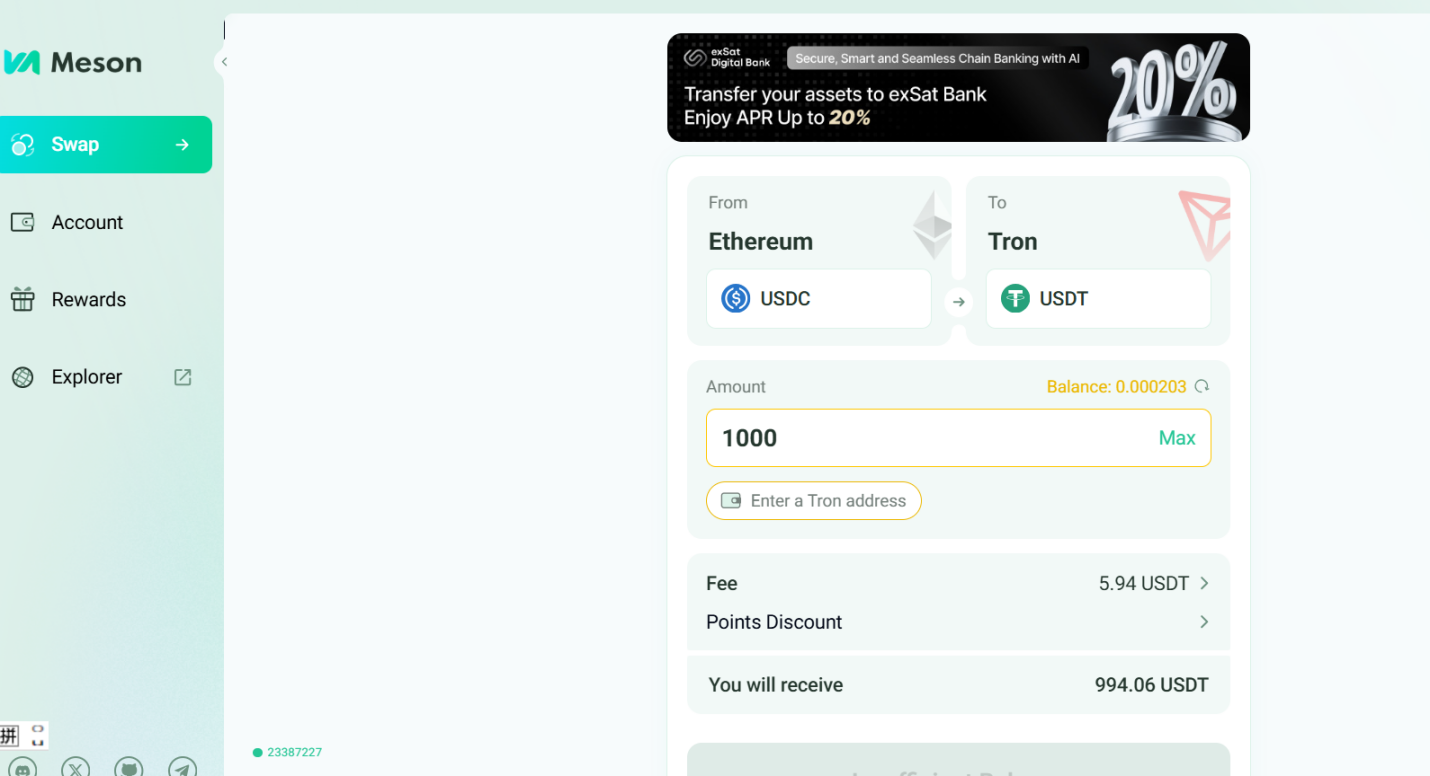The height and width of the screenshot is (776, 1430).
Task: Expand the Points Discount row
Action: click(x=1204, y=622)
